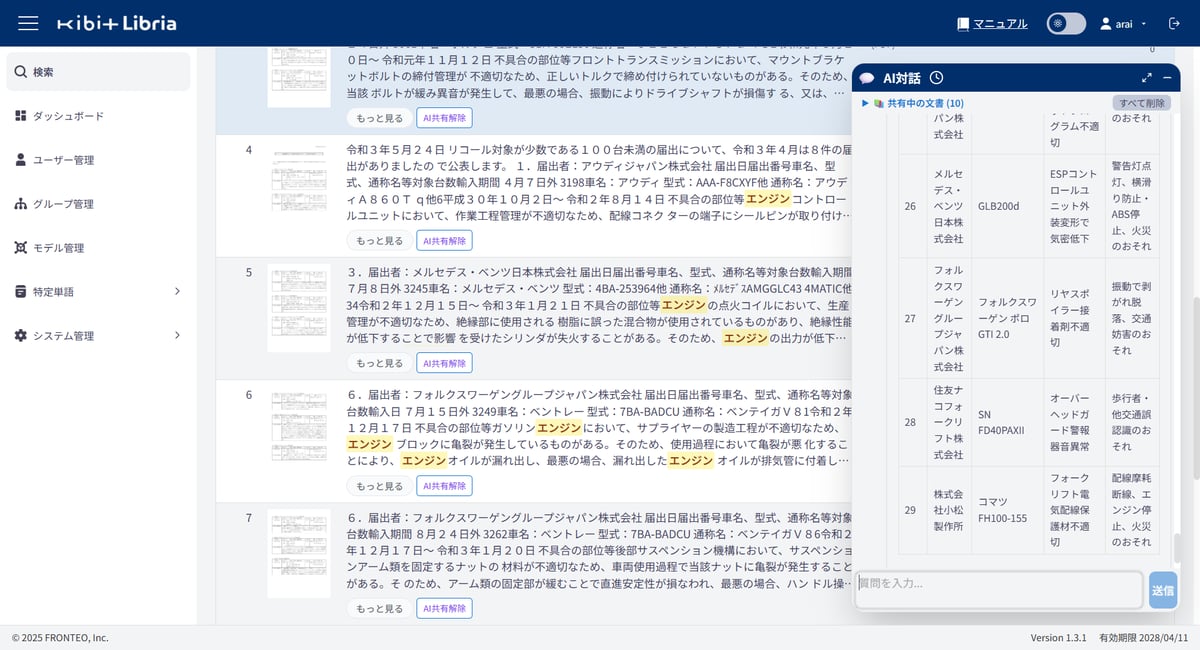Click AI共有解除 on result 6
Screen dimensions: 1200x650
pyautogui.click(x=444, y=486)
